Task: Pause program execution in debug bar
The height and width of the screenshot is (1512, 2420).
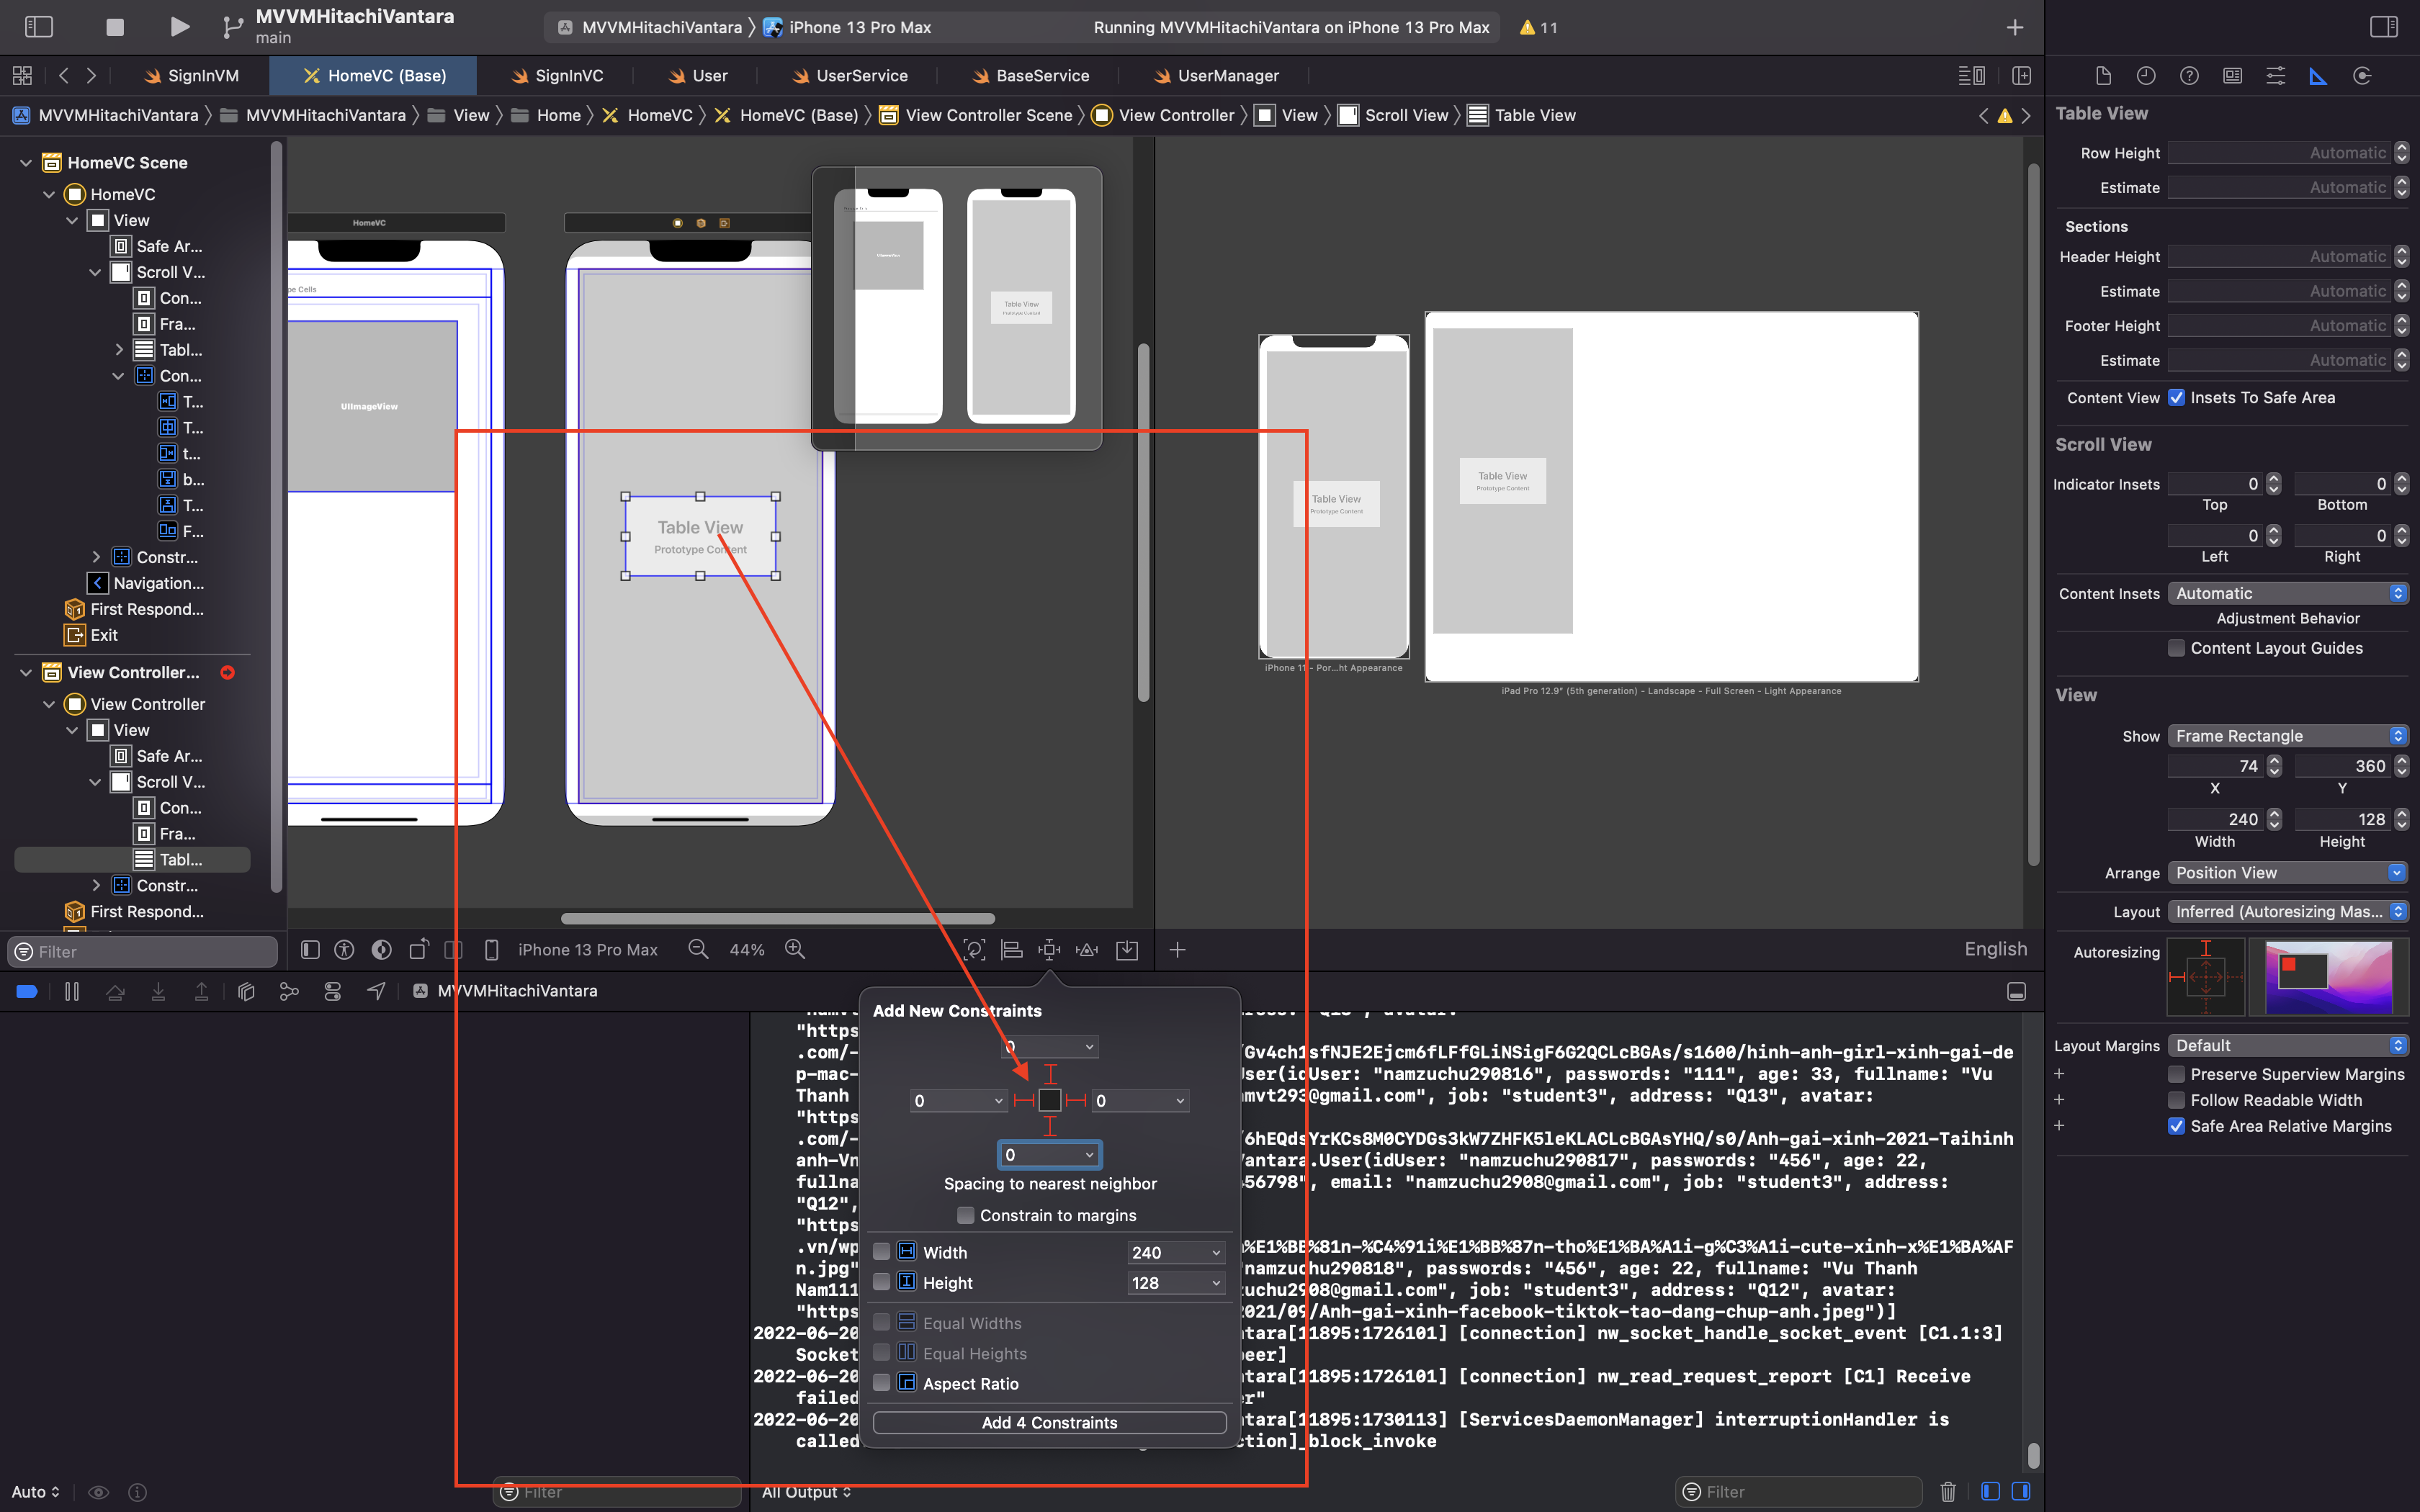Action: tap(72, 991)
